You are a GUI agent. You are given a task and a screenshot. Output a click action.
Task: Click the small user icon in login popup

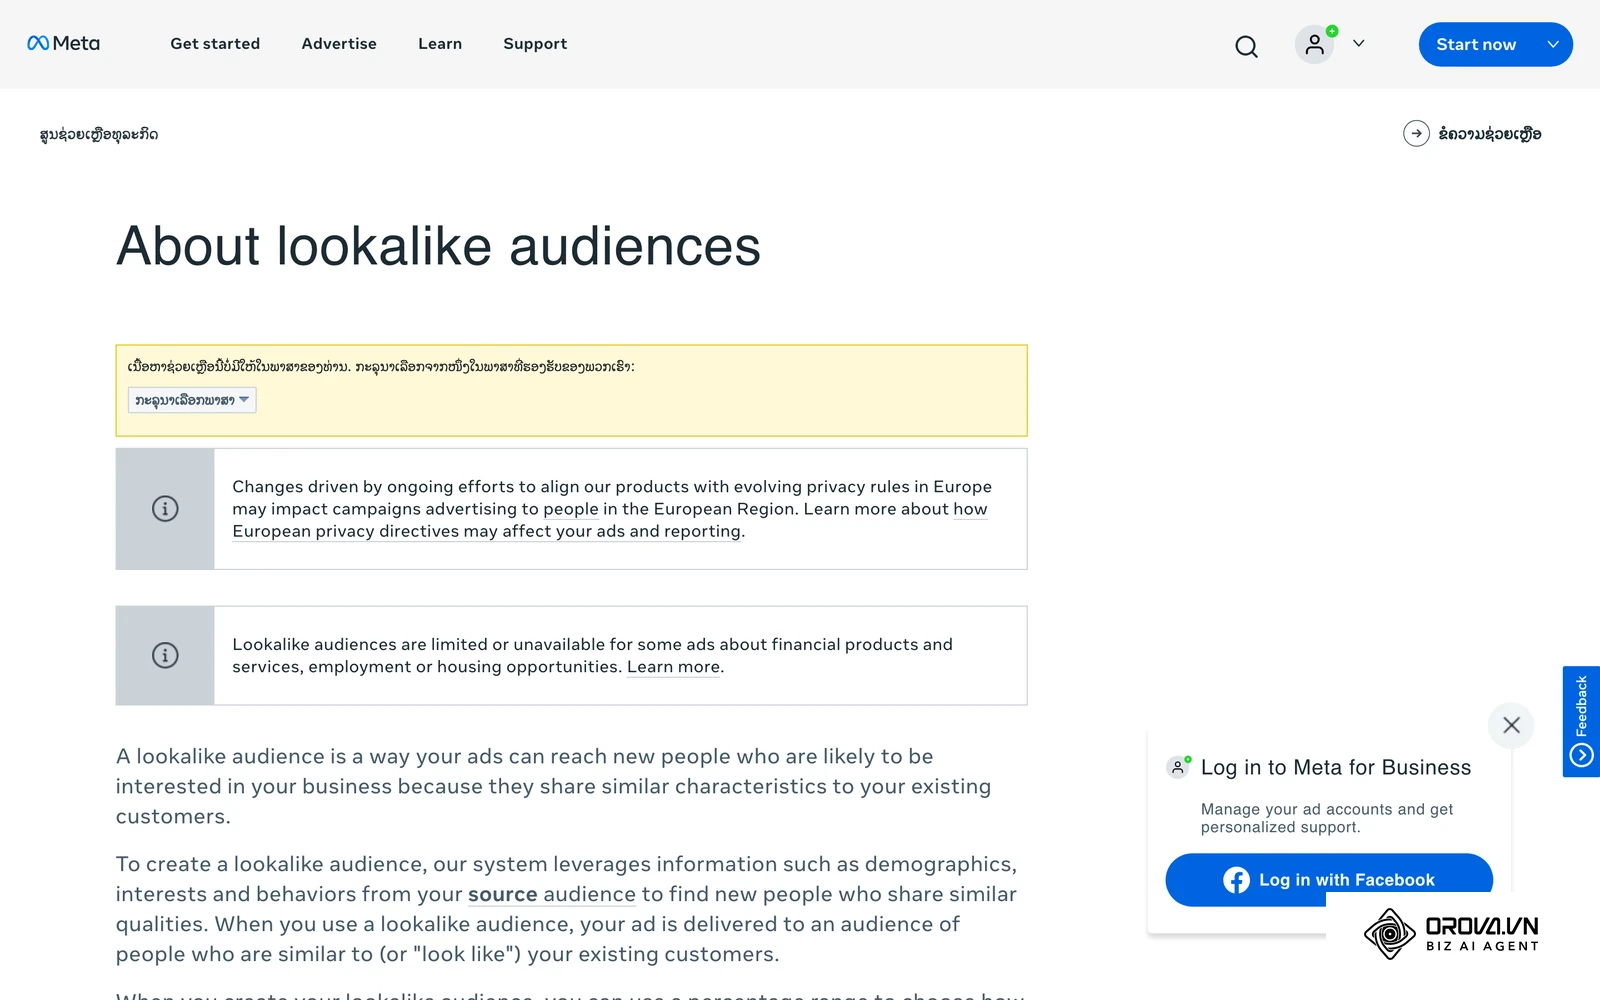[1178, 768]
